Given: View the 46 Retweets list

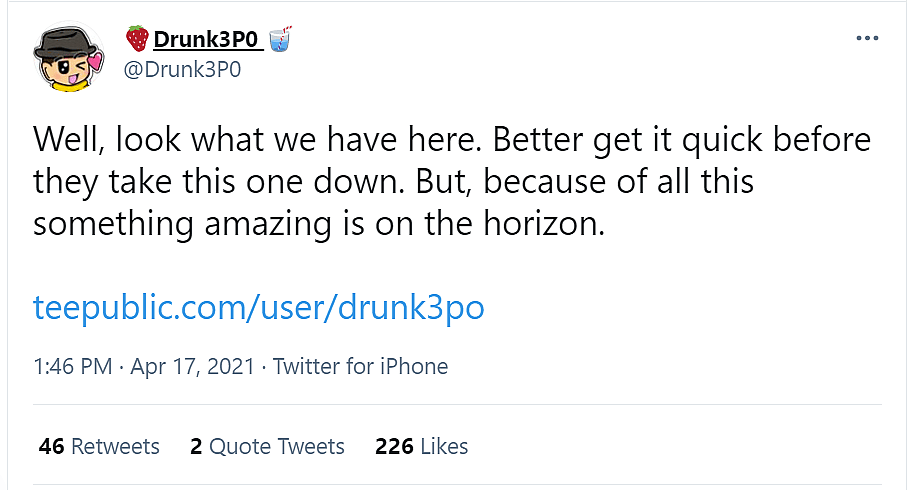Looking at the screenshot, I should tap(99, 446).
